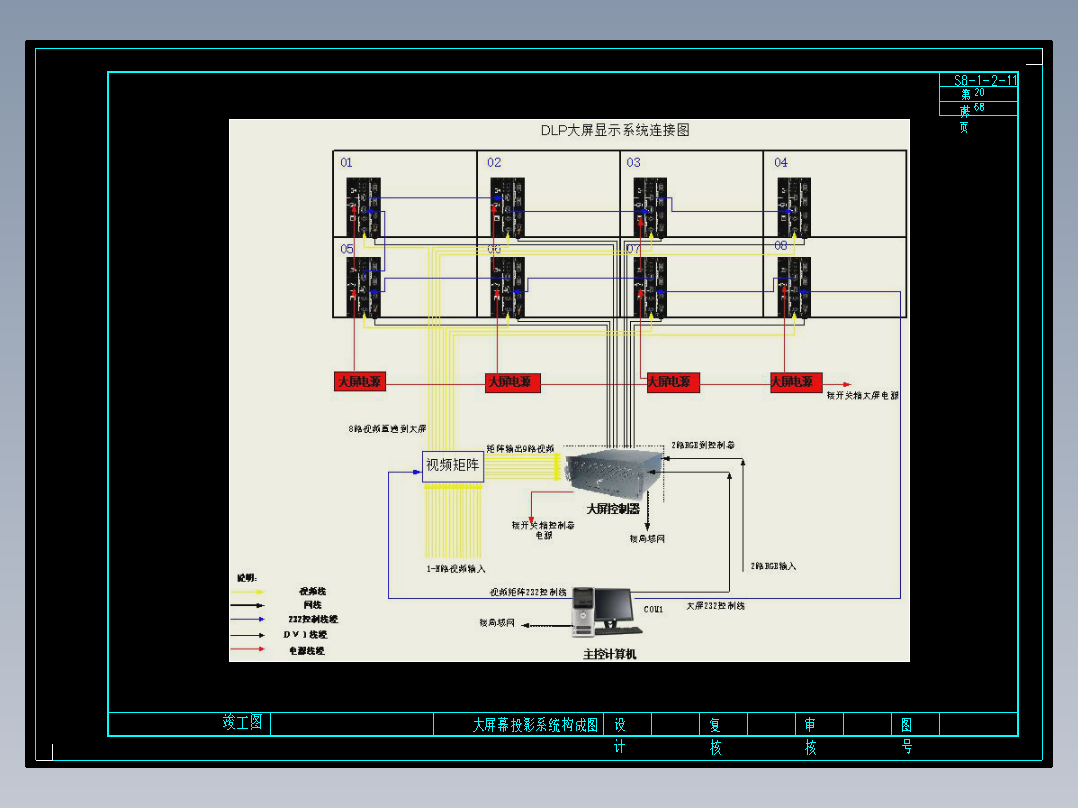Click the 矩阵输出9路视频 label
This screenshot has height=808, width=1078.
(520, 448)
